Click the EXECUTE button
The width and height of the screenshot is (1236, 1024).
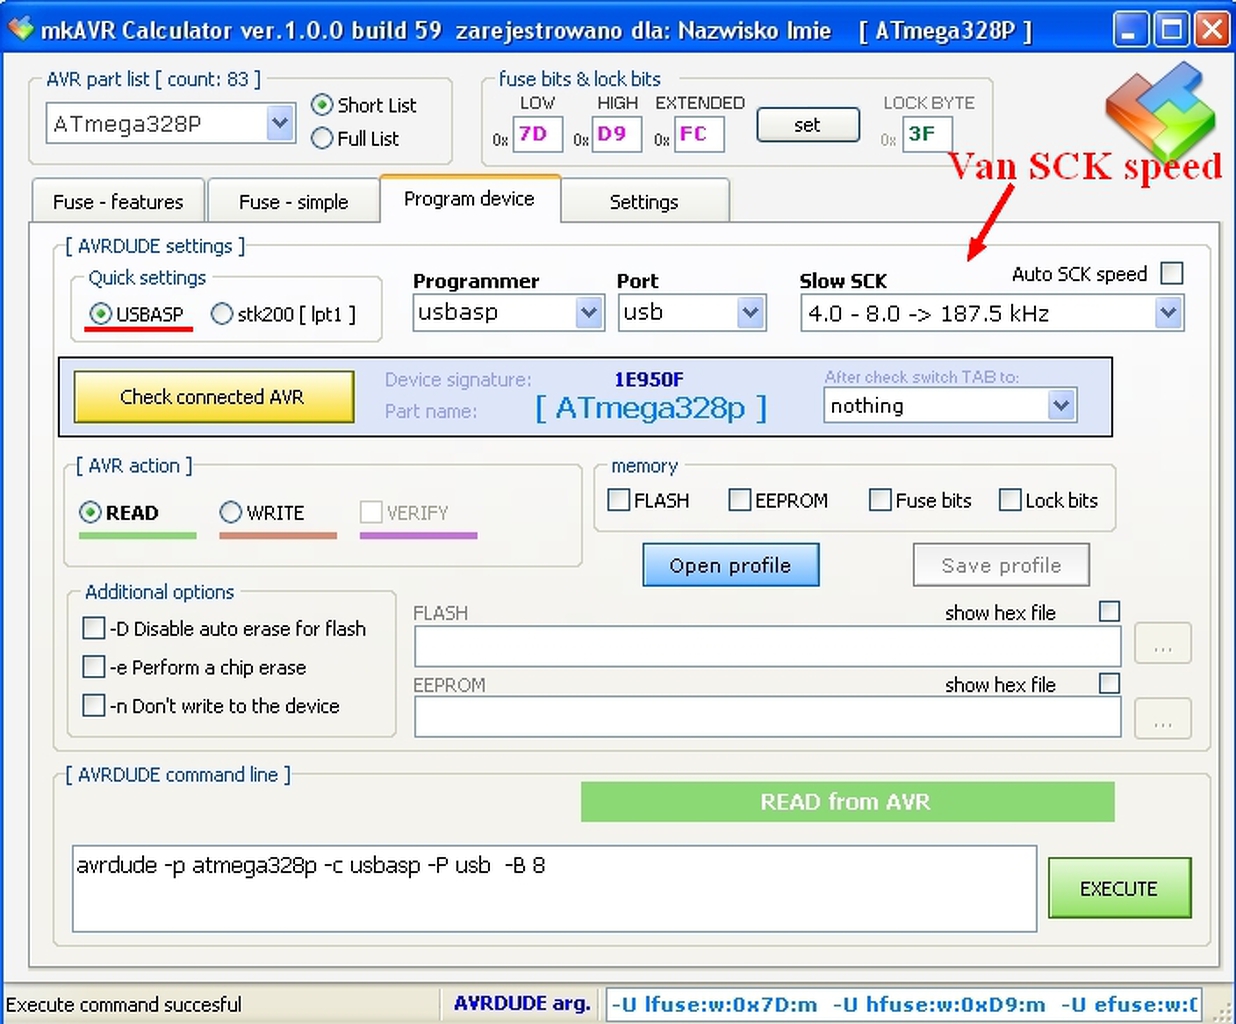[1119, 888]
